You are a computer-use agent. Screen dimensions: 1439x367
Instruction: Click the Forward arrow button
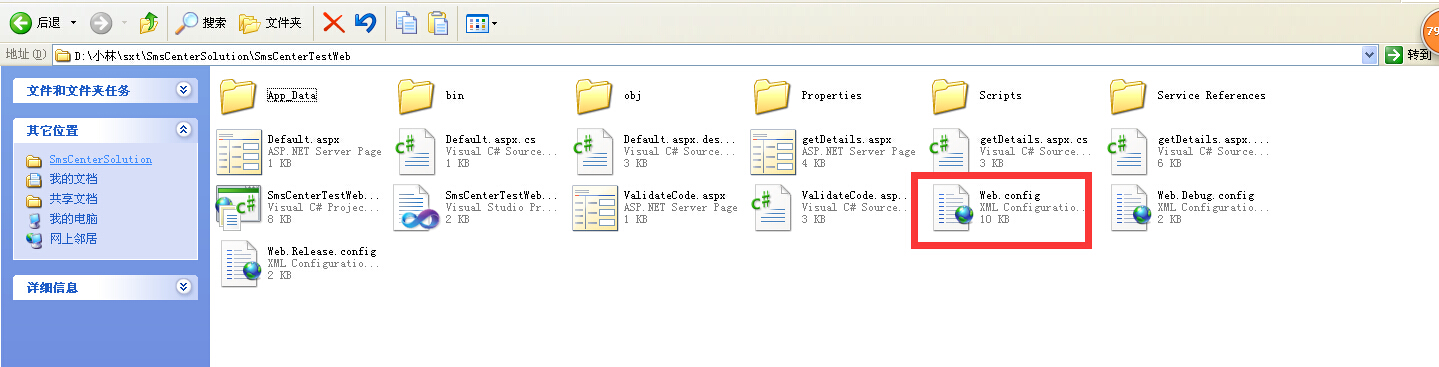tap(100, 22)
